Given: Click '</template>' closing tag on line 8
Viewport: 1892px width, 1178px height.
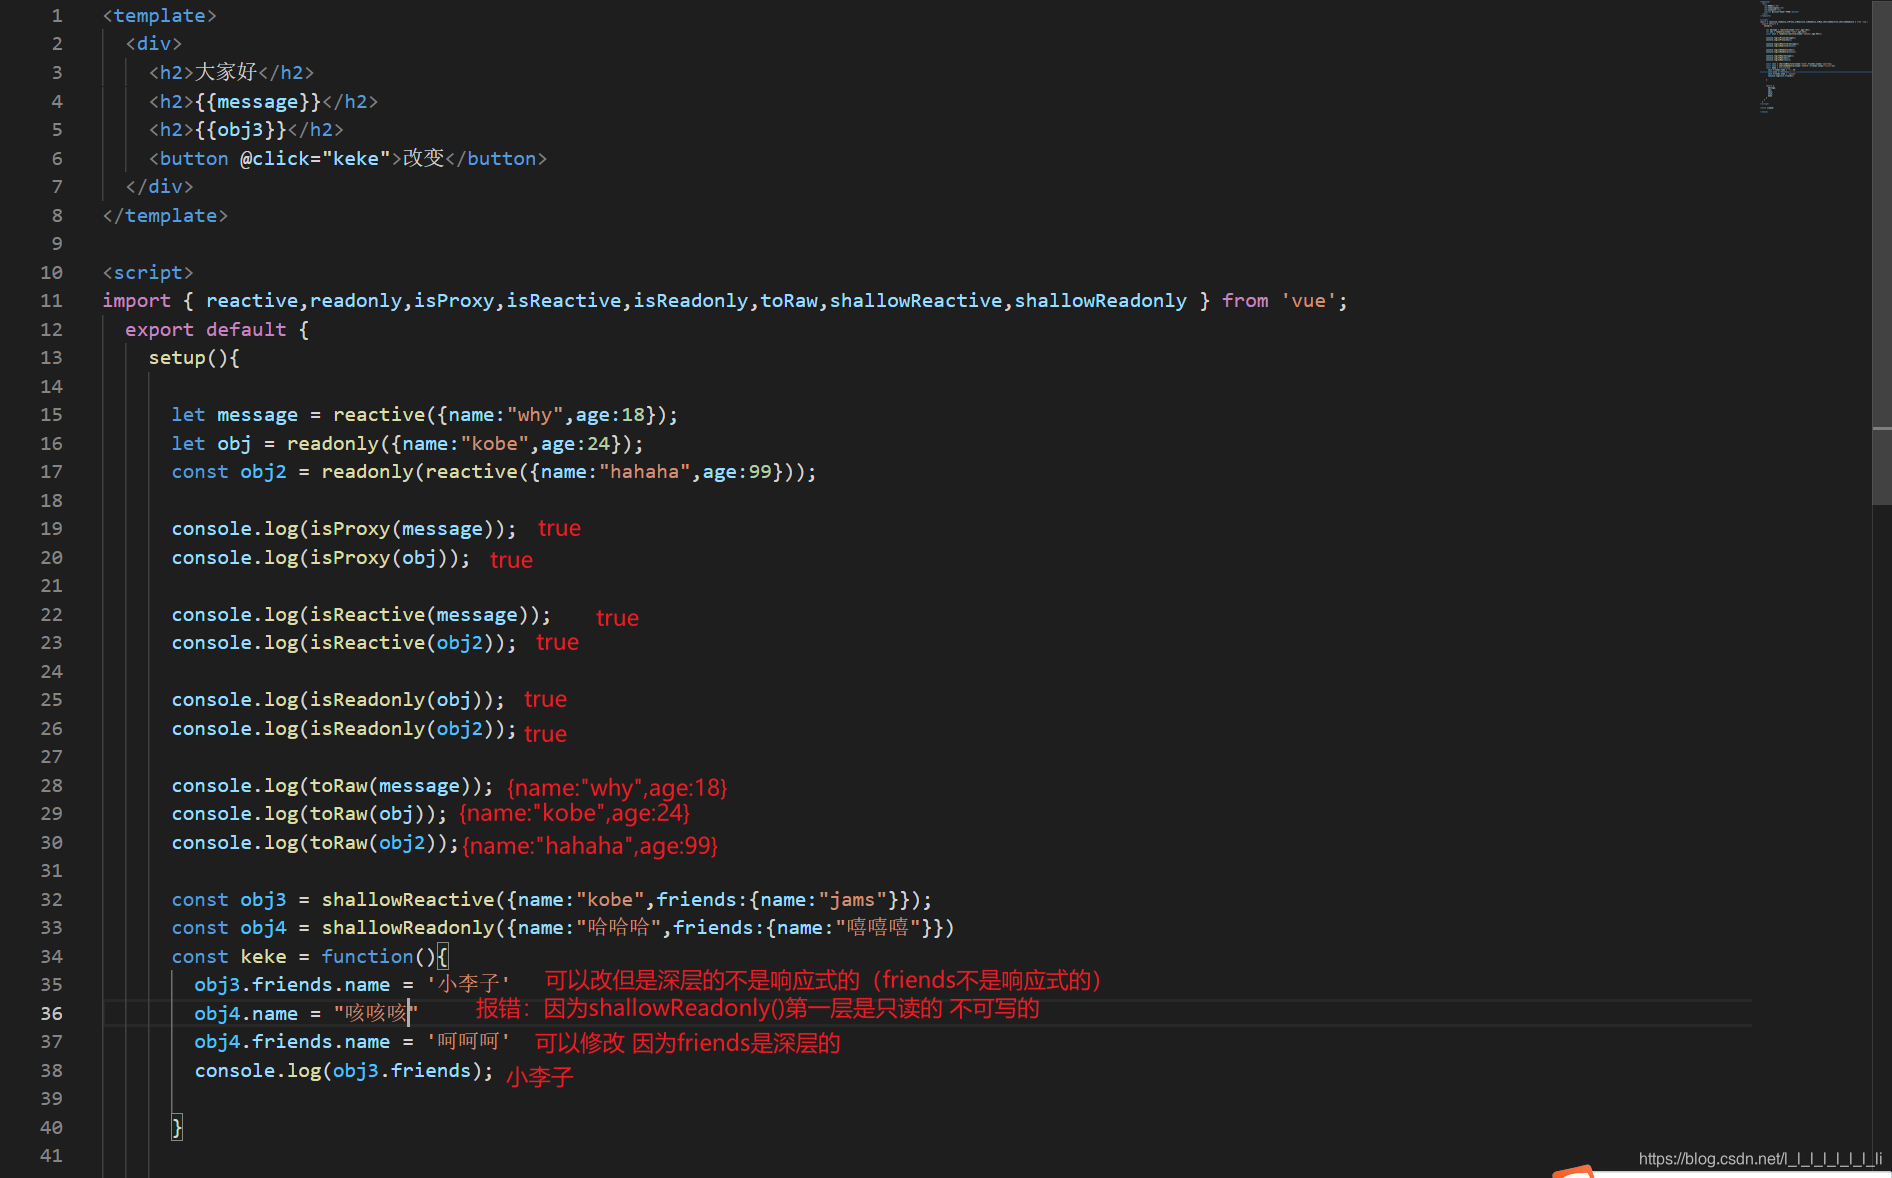Looking at the screenshot, I should click(165, 215).
